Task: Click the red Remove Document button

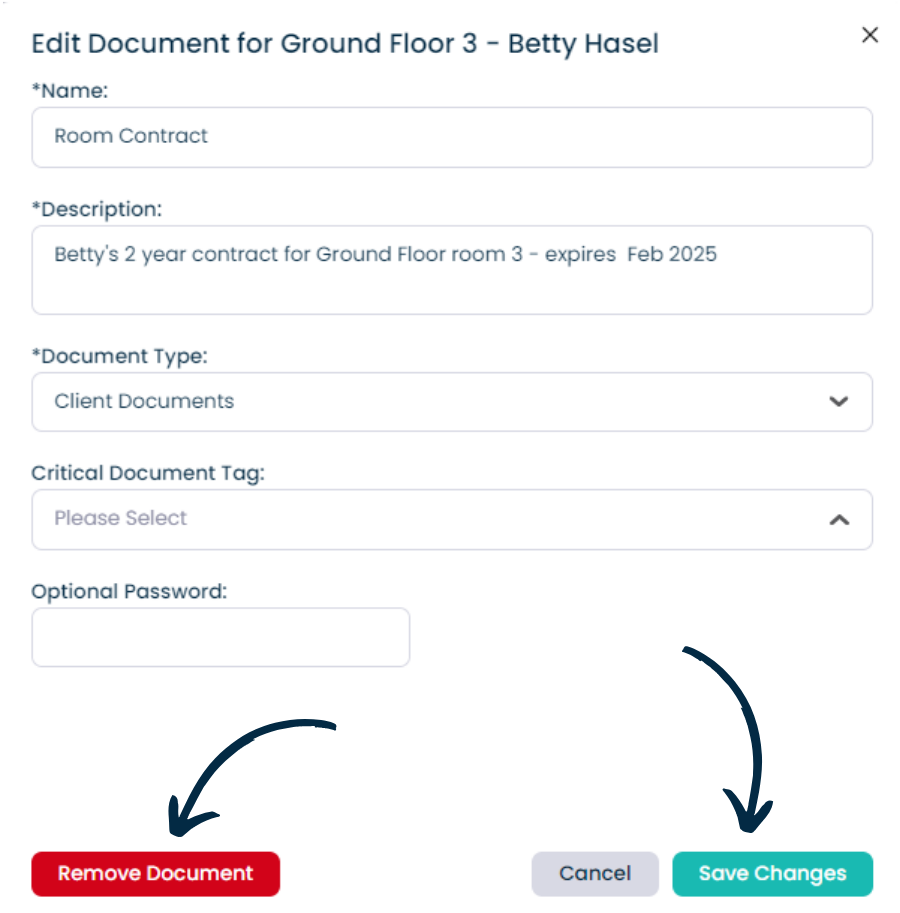Action: [155, 874]
